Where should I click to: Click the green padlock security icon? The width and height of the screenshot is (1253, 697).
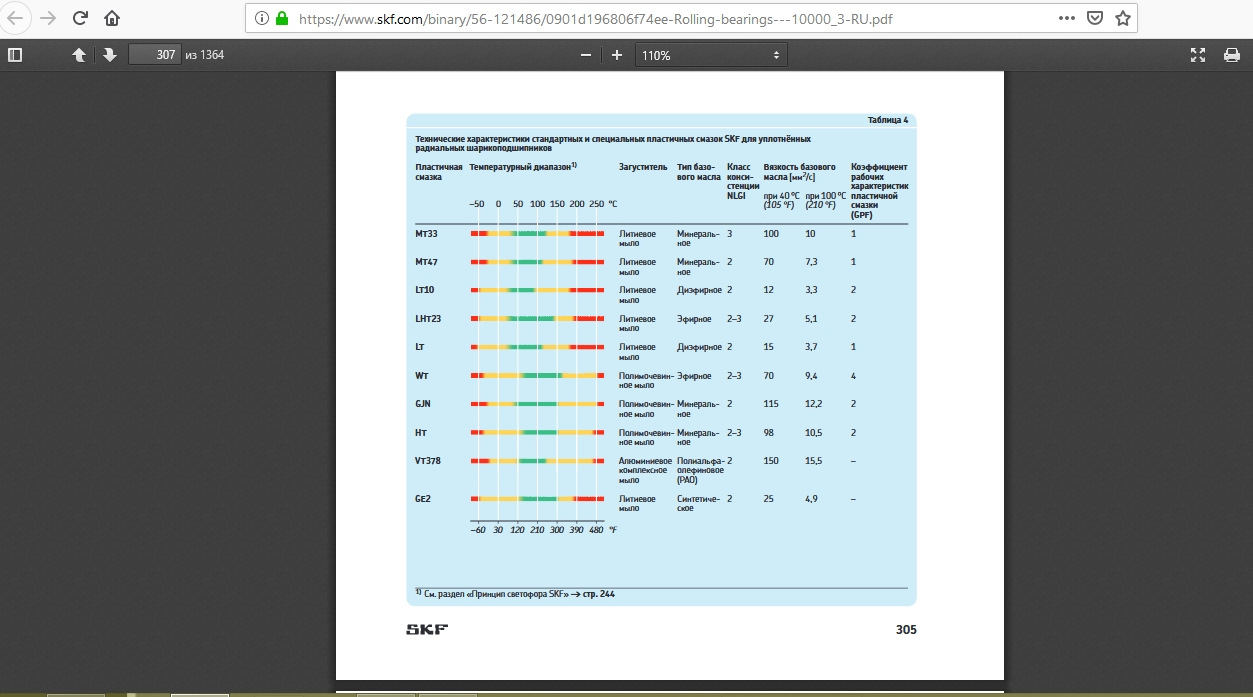[282, 18]
